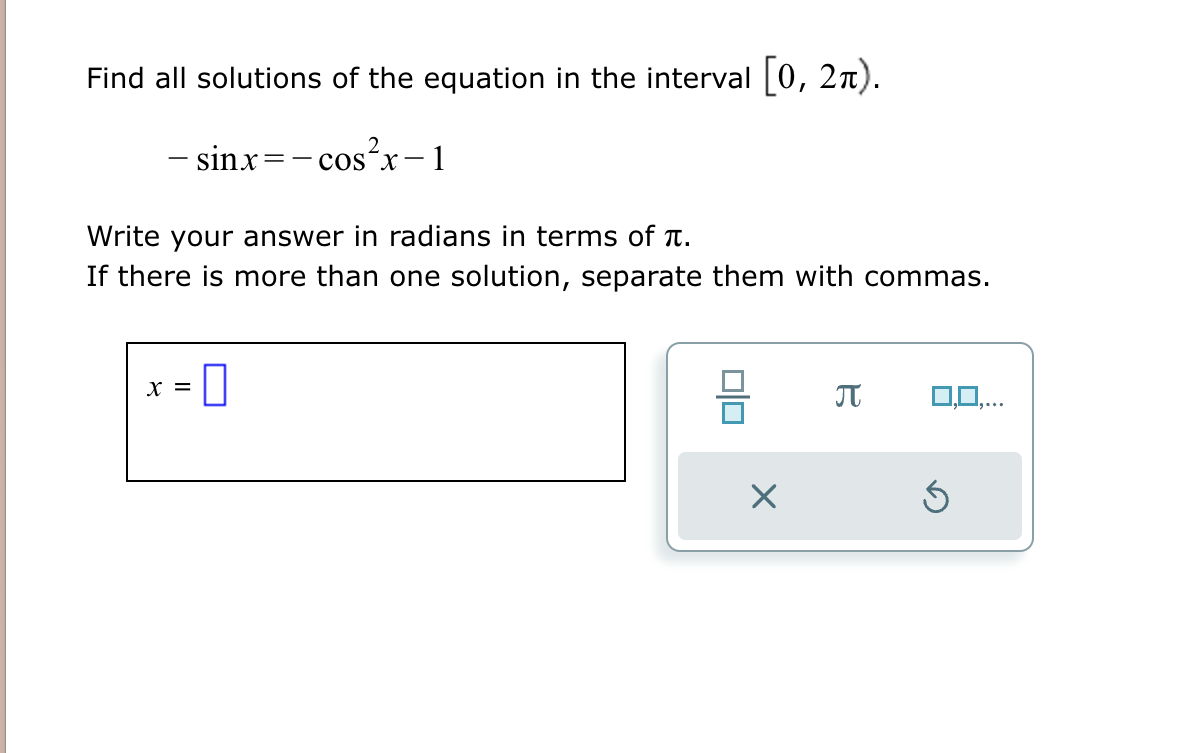Screen dimensions: 1192x753
Task: Click the large answer entry panel
Action: click(376, 412)
